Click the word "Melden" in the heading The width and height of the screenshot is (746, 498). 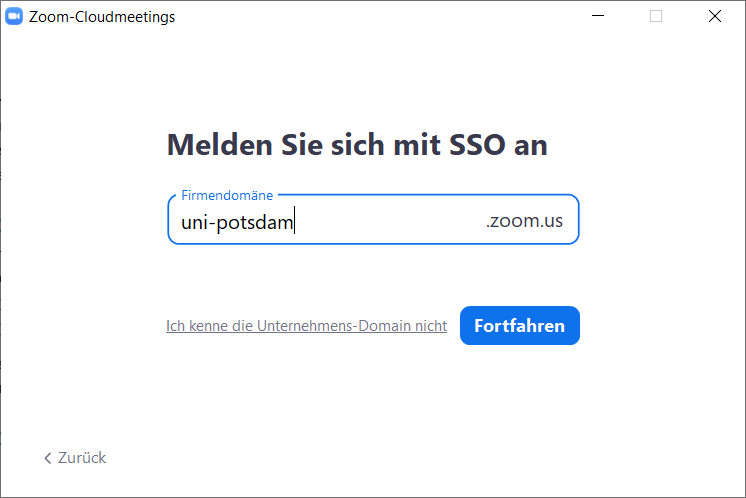coord(214,145)
